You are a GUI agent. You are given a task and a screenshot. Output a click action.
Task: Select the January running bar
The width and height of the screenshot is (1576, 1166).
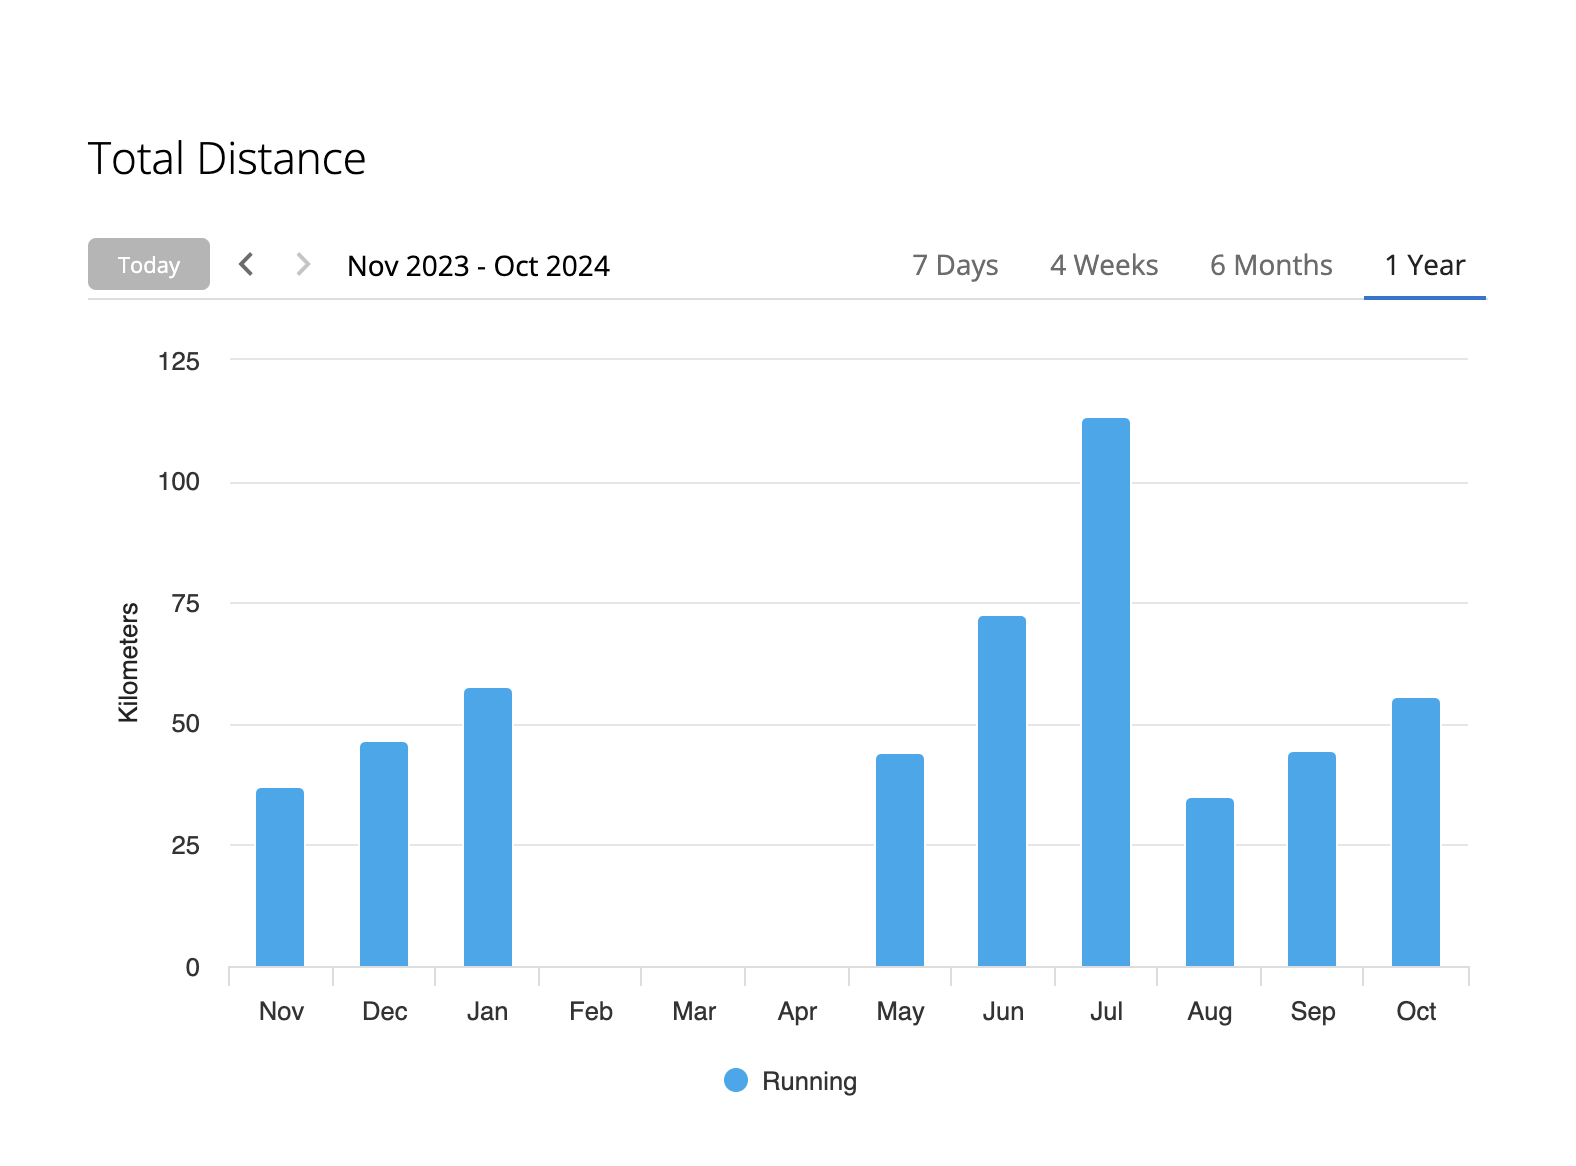(x=488, y=827)
